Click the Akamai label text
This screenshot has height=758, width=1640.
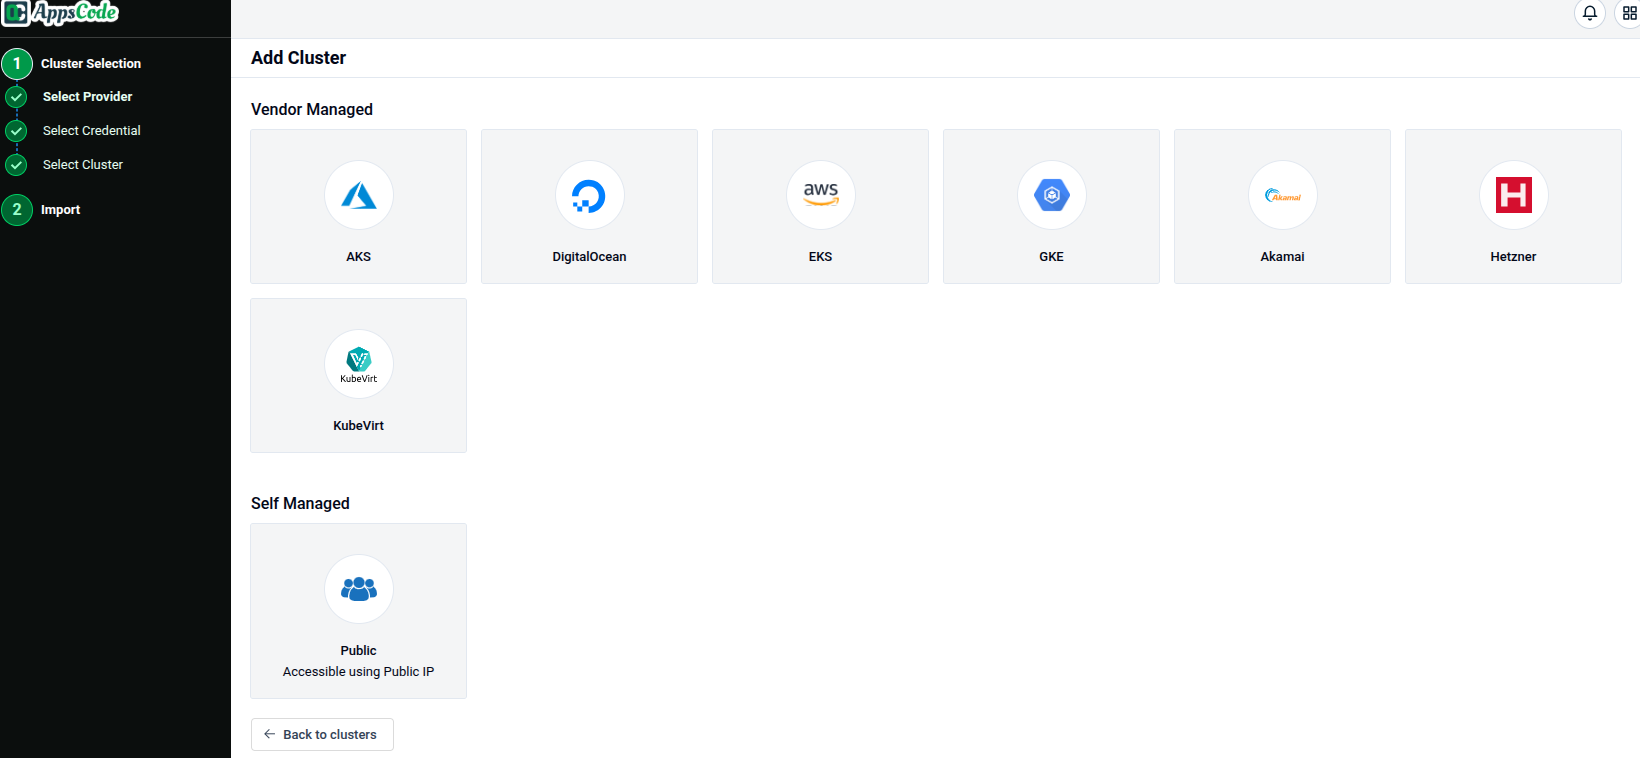tap(1283, 257)
